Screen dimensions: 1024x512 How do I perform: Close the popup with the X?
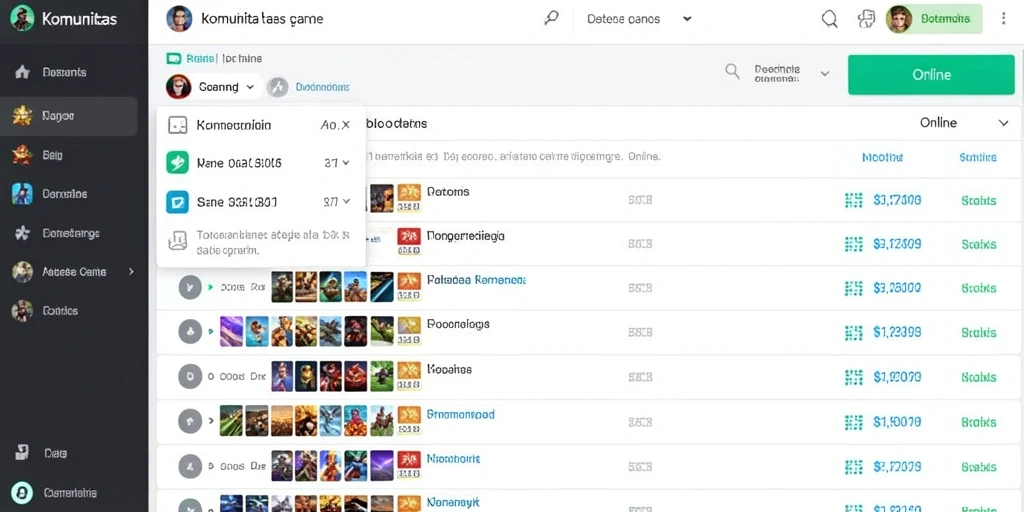coord(345,125)
